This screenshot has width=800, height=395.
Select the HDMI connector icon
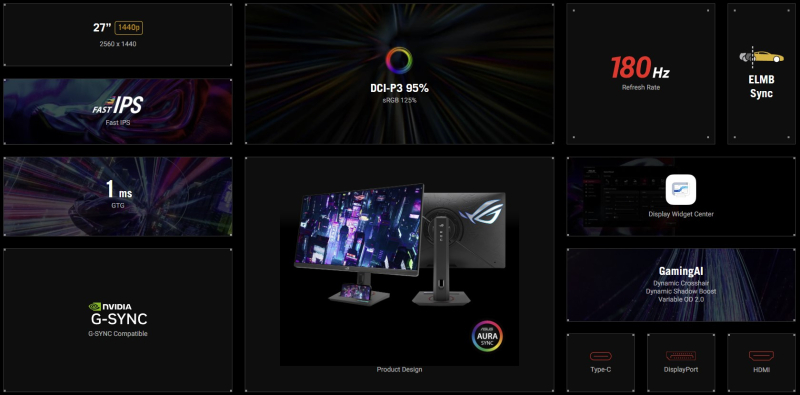(761, 356)
